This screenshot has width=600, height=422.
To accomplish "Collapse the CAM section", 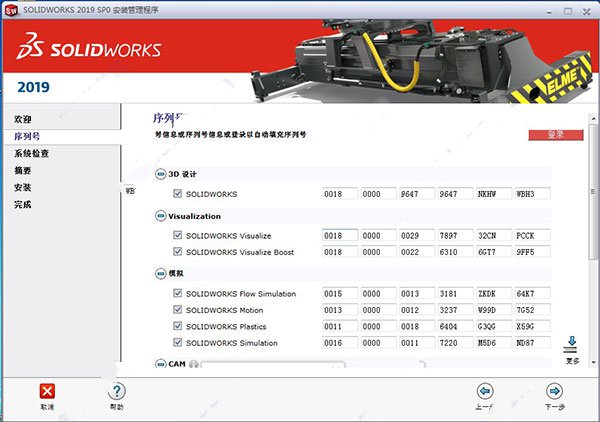I will [x=160, y=364].
